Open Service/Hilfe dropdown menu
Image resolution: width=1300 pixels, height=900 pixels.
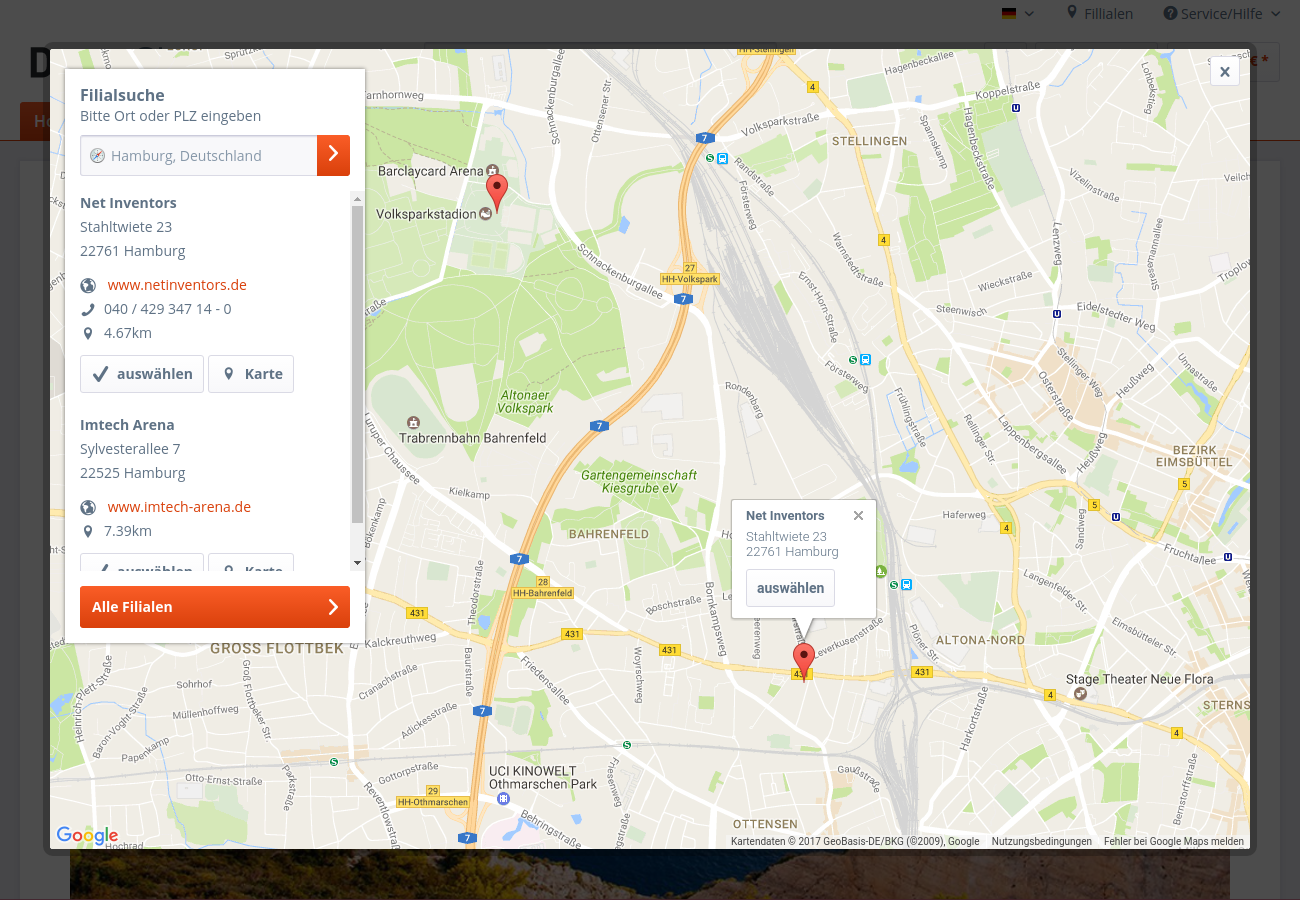[1221, 13]
